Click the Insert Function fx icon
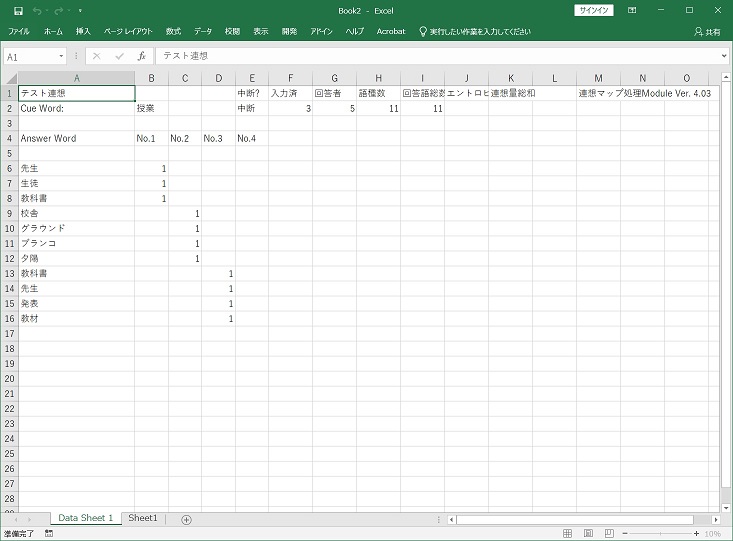The width and height of the screenshot is (733, 541). [x=142, y=57]
